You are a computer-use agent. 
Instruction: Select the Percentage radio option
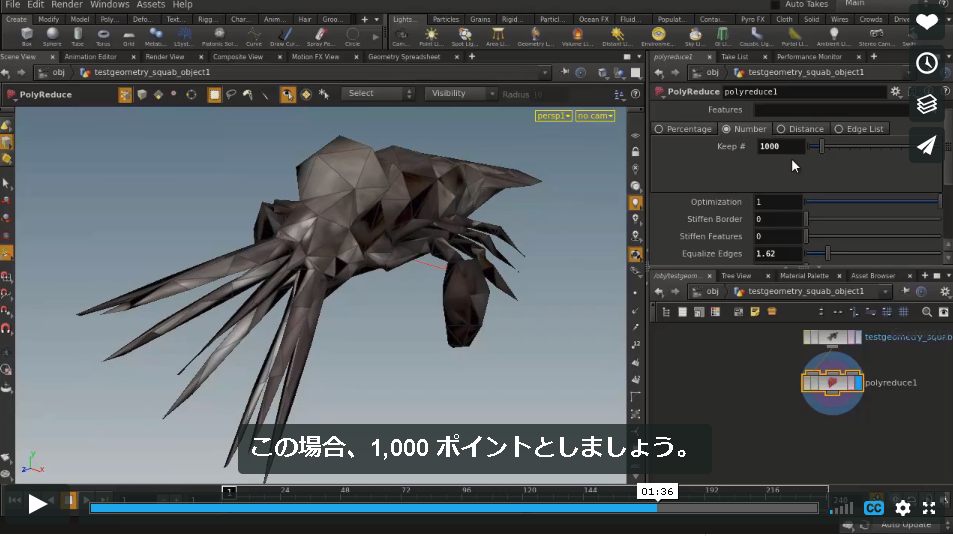pos(683,129)
